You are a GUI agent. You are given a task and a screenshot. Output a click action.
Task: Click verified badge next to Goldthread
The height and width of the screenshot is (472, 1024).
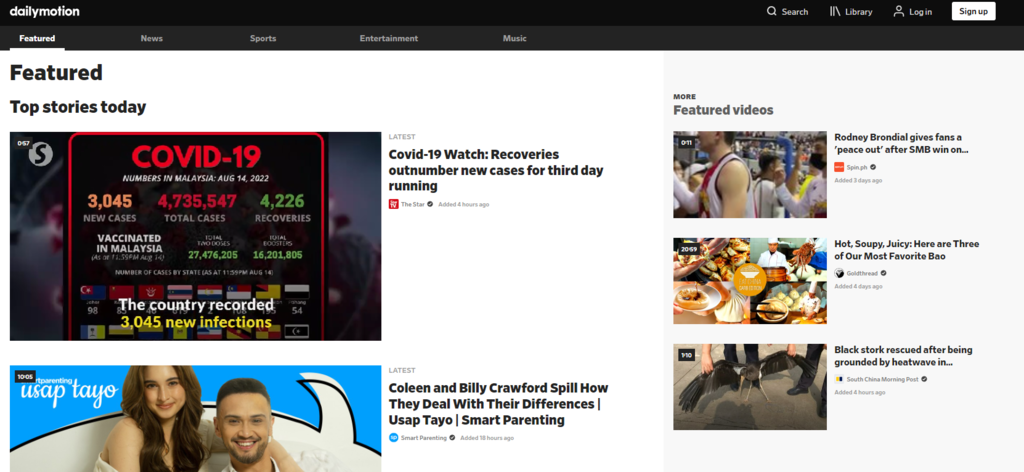[x=883, y=273]
